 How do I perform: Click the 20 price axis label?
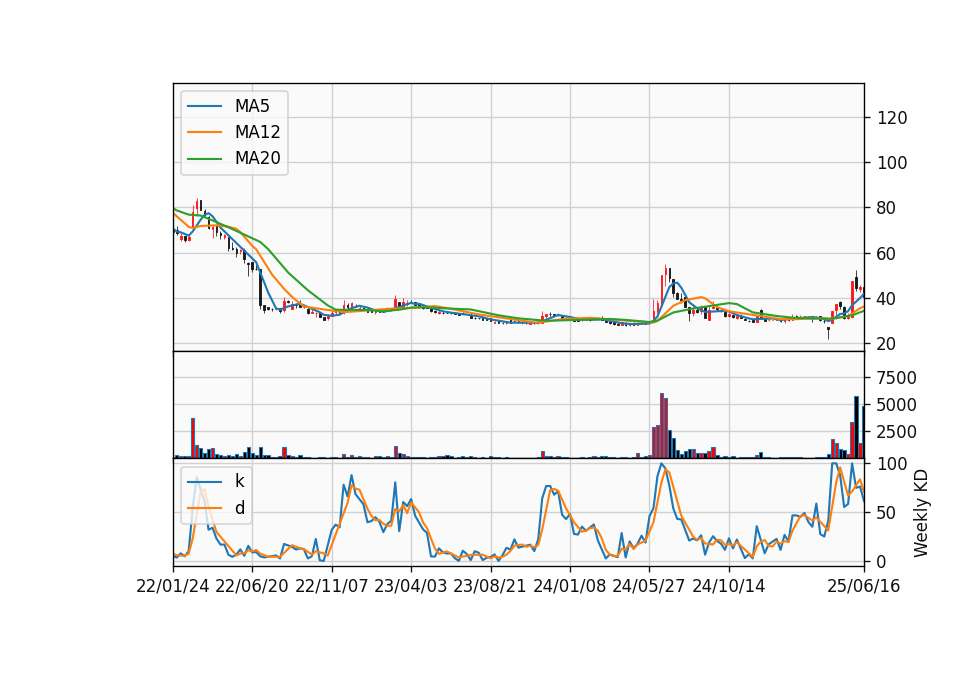[x=887, y=345]
